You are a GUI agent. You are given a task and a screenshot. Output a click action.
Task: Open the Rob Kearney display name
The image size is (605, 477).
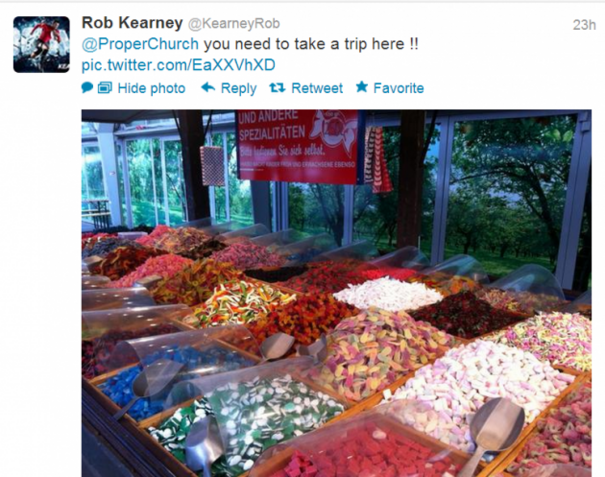click(x=132, y=23)
